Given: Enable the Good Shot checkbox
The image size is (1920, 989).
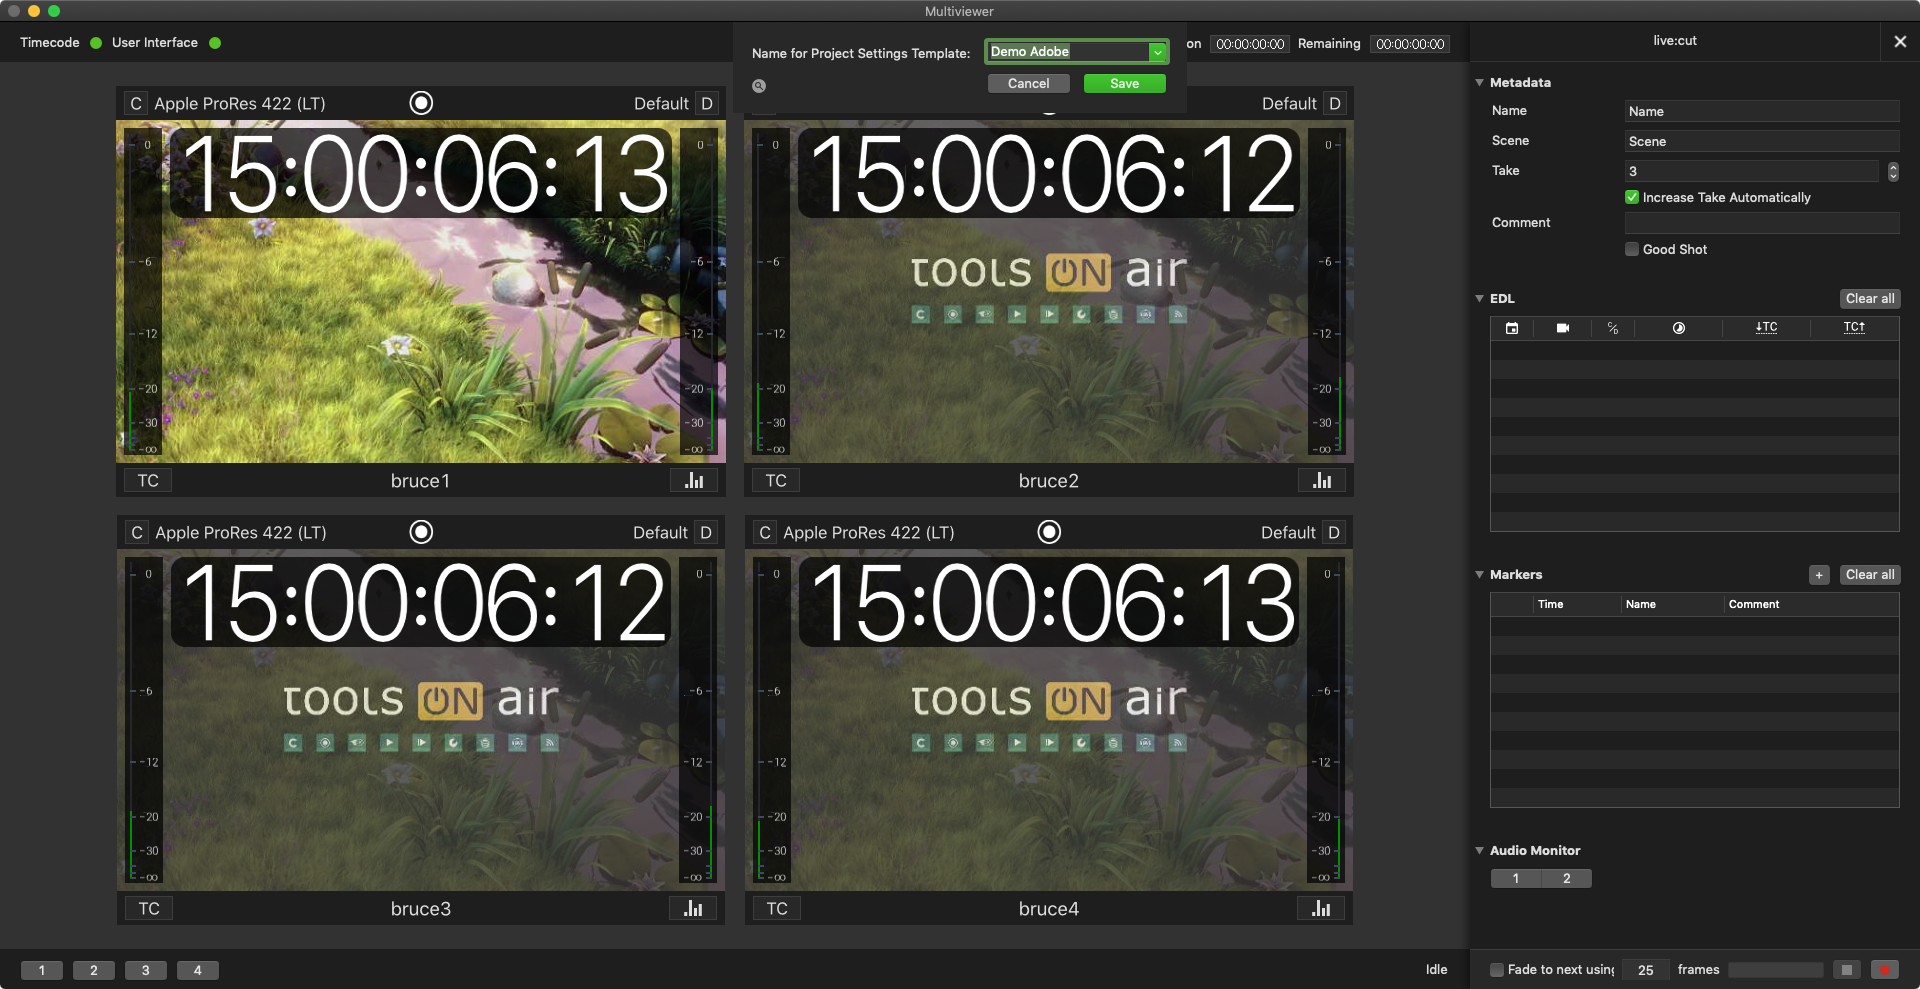Looking at the screenshot, I should [x=1632, y=250].
